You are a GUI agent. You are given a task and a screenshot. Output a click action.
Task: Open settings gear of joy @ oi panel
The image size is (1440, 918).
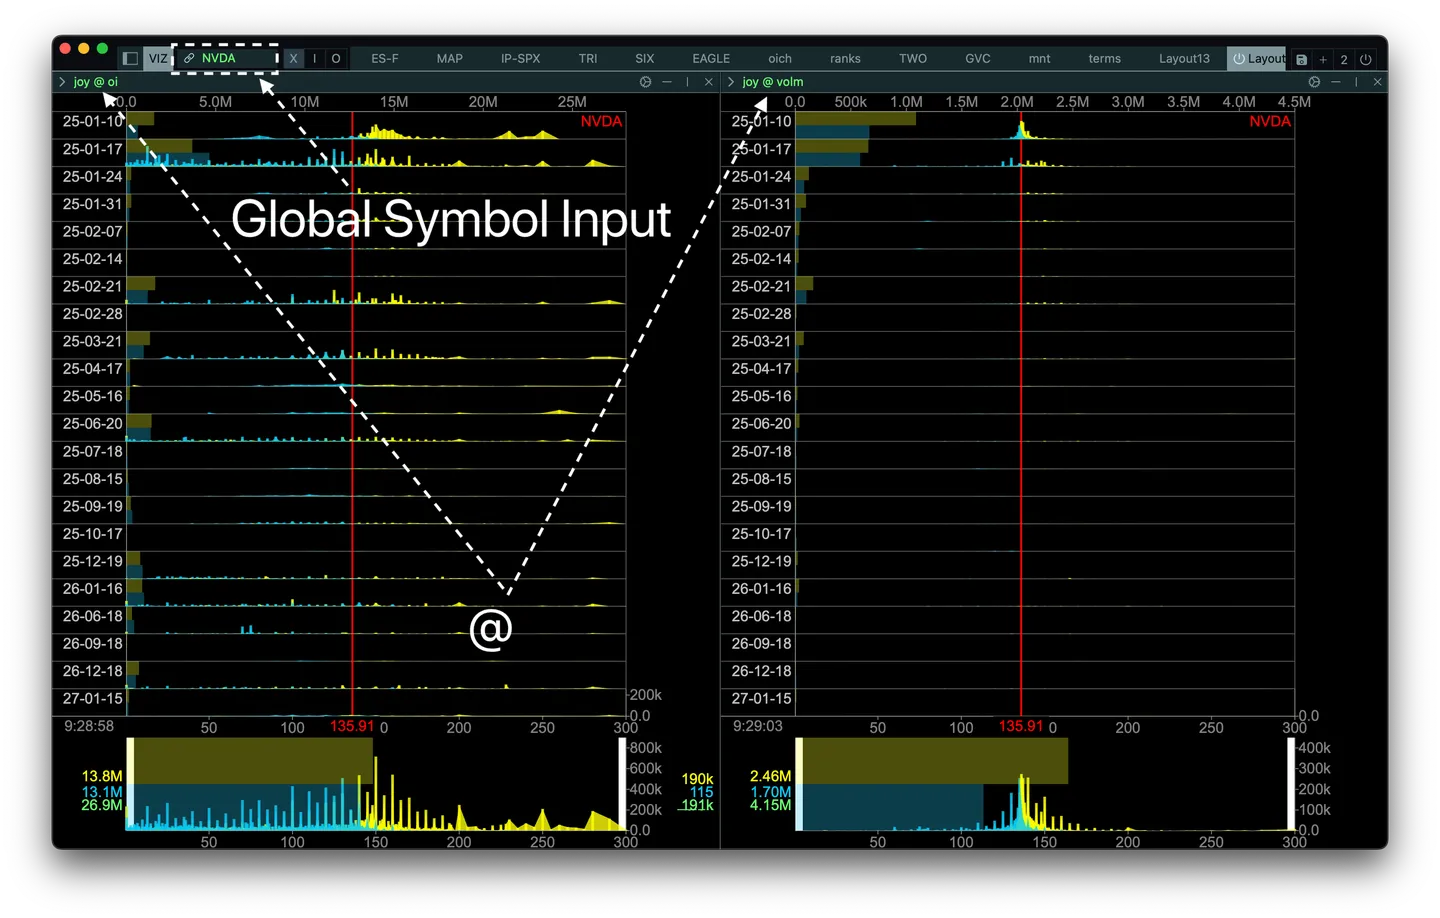(x=645, y=82)
